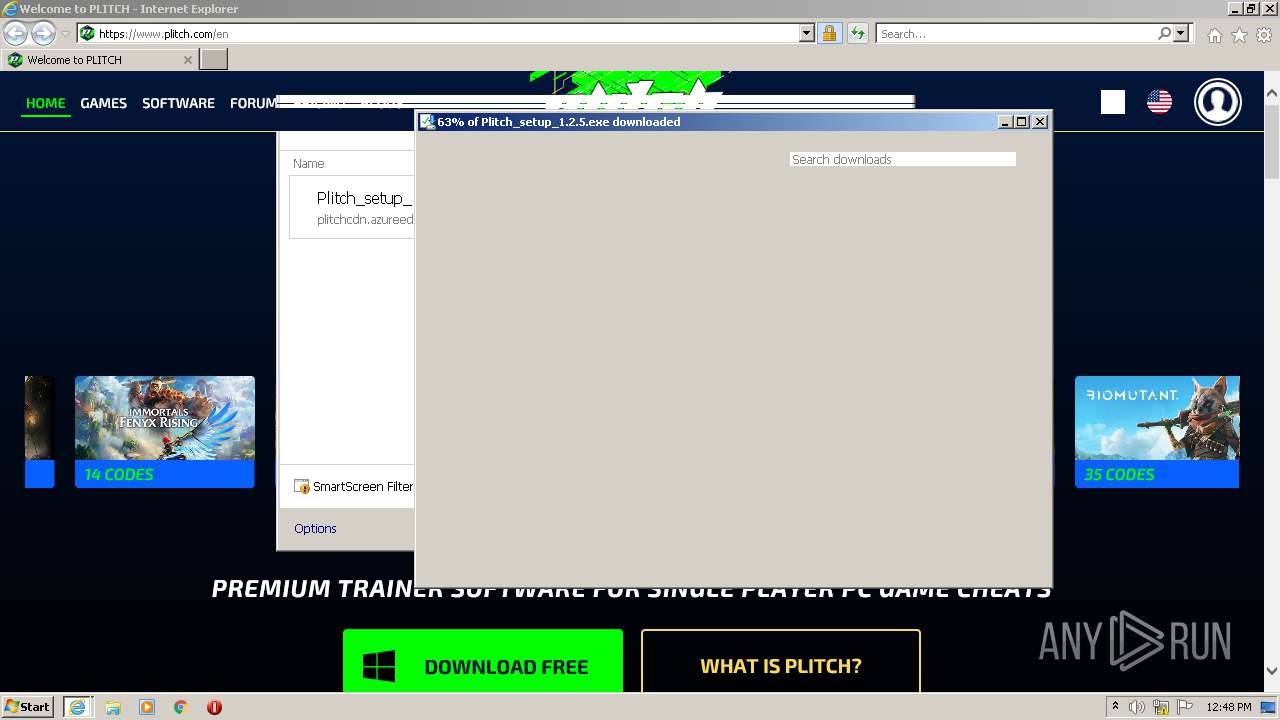Close the Welcome to PLITCH tab
This screenshot has height=720, width=1280.
pos(188,60)
